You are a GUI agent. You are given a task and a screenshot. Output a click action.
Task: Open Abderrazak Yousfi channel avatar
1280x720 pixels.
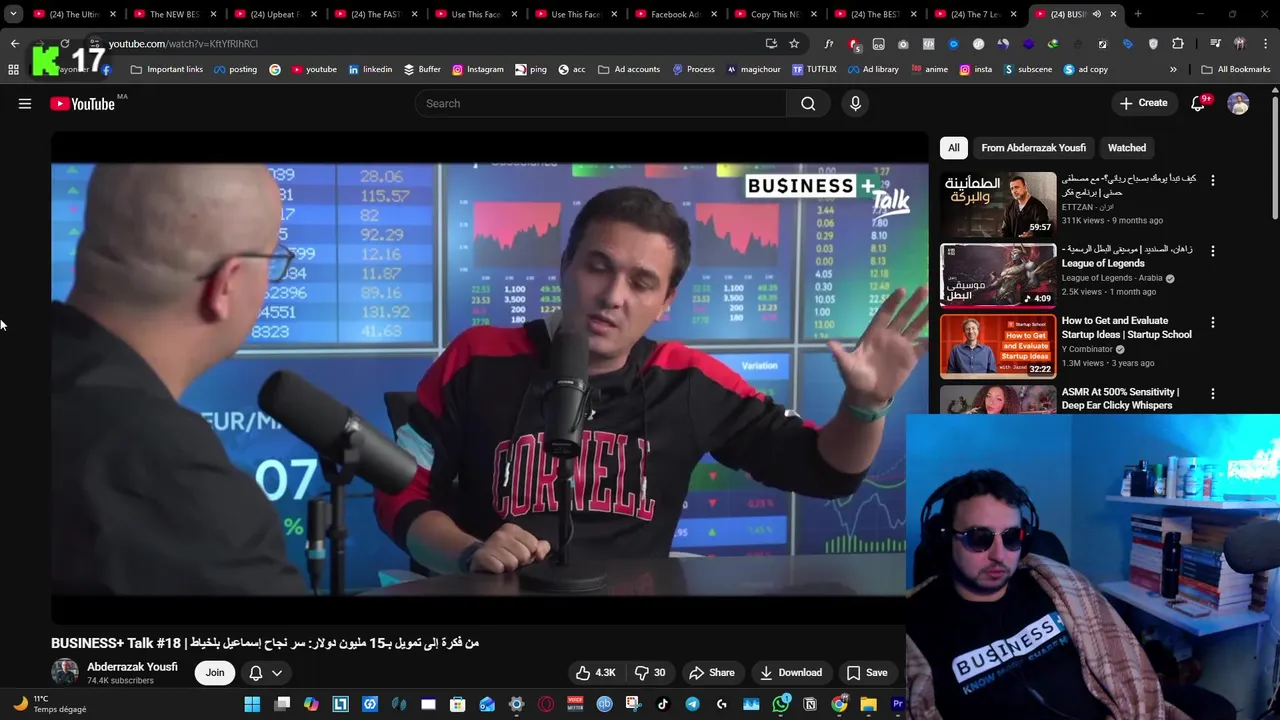pos(65,672)
